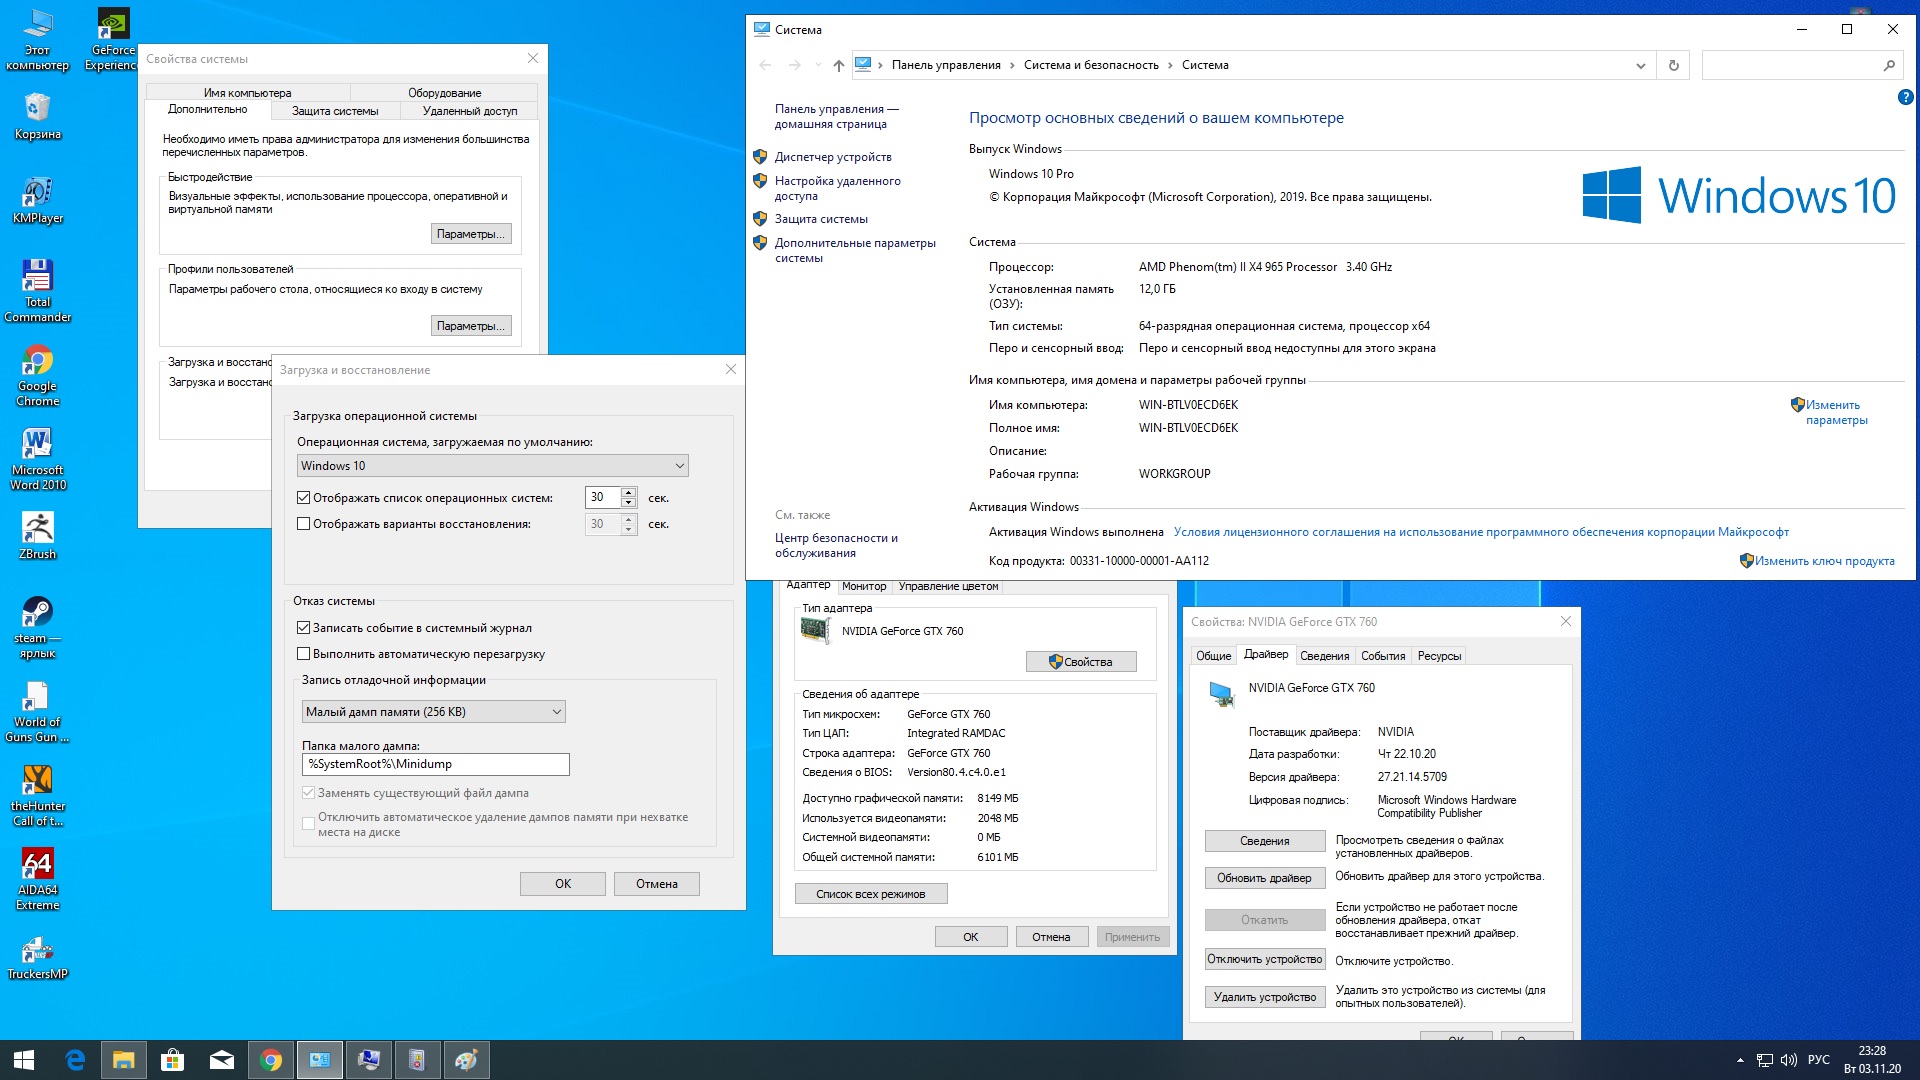Expand breadcrumb arrow after Панель управления
This screenshot has width=1920, height=1080.
coord(1012,65)
